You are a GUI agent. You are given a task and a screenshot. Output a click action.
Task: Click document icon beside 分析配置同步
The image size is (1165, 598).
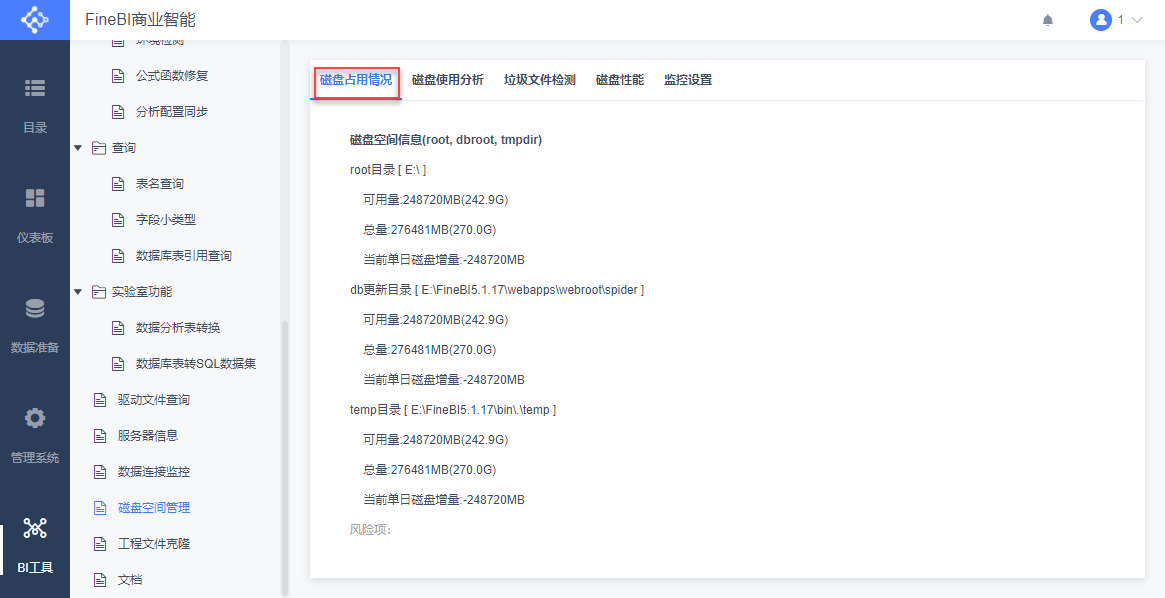coord(117,111)
